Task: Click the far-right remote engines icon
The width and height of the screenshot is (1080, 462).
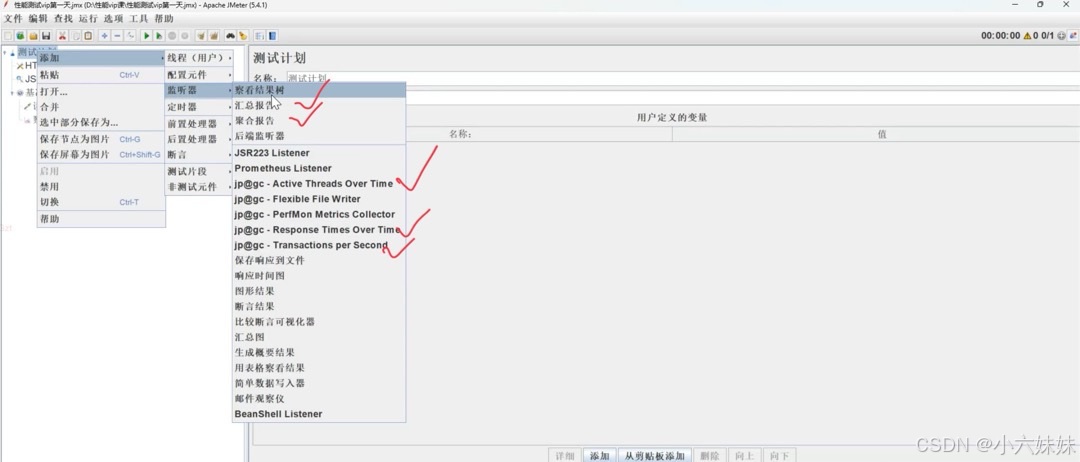Action: (1073, 36)
